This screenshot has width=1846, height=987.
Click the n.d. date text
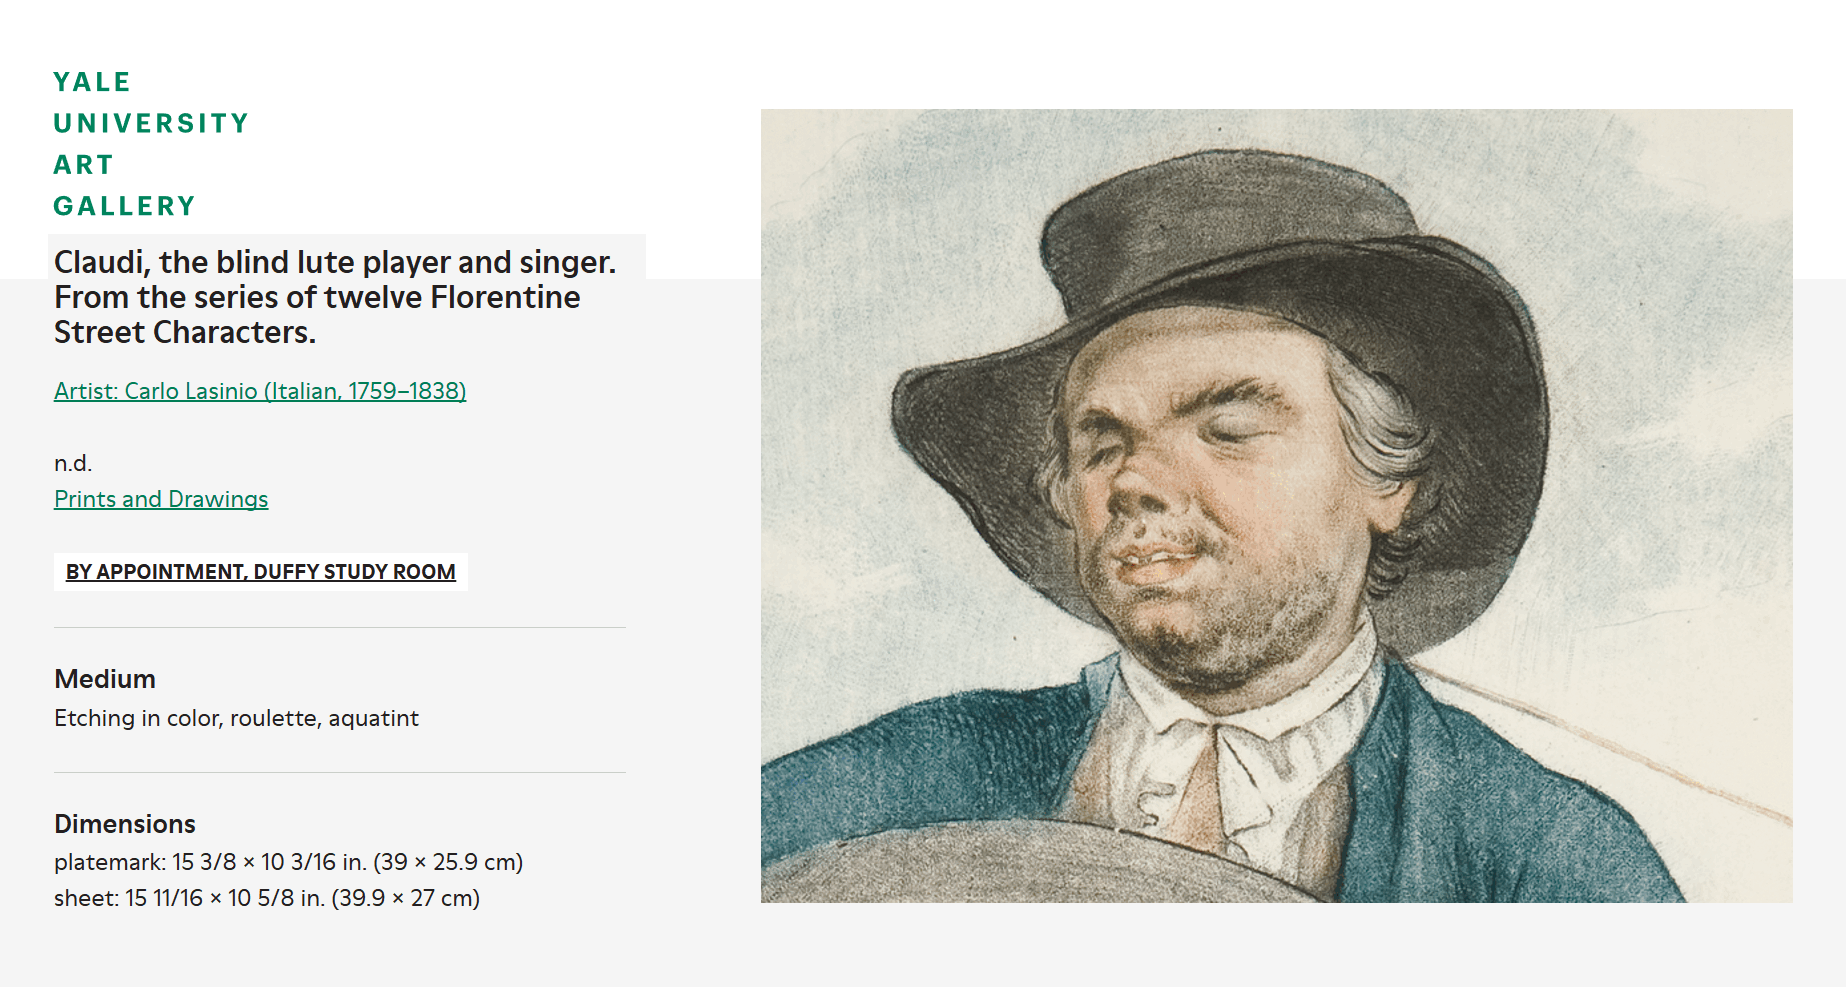pyautogui.click(x=73, y=463)
